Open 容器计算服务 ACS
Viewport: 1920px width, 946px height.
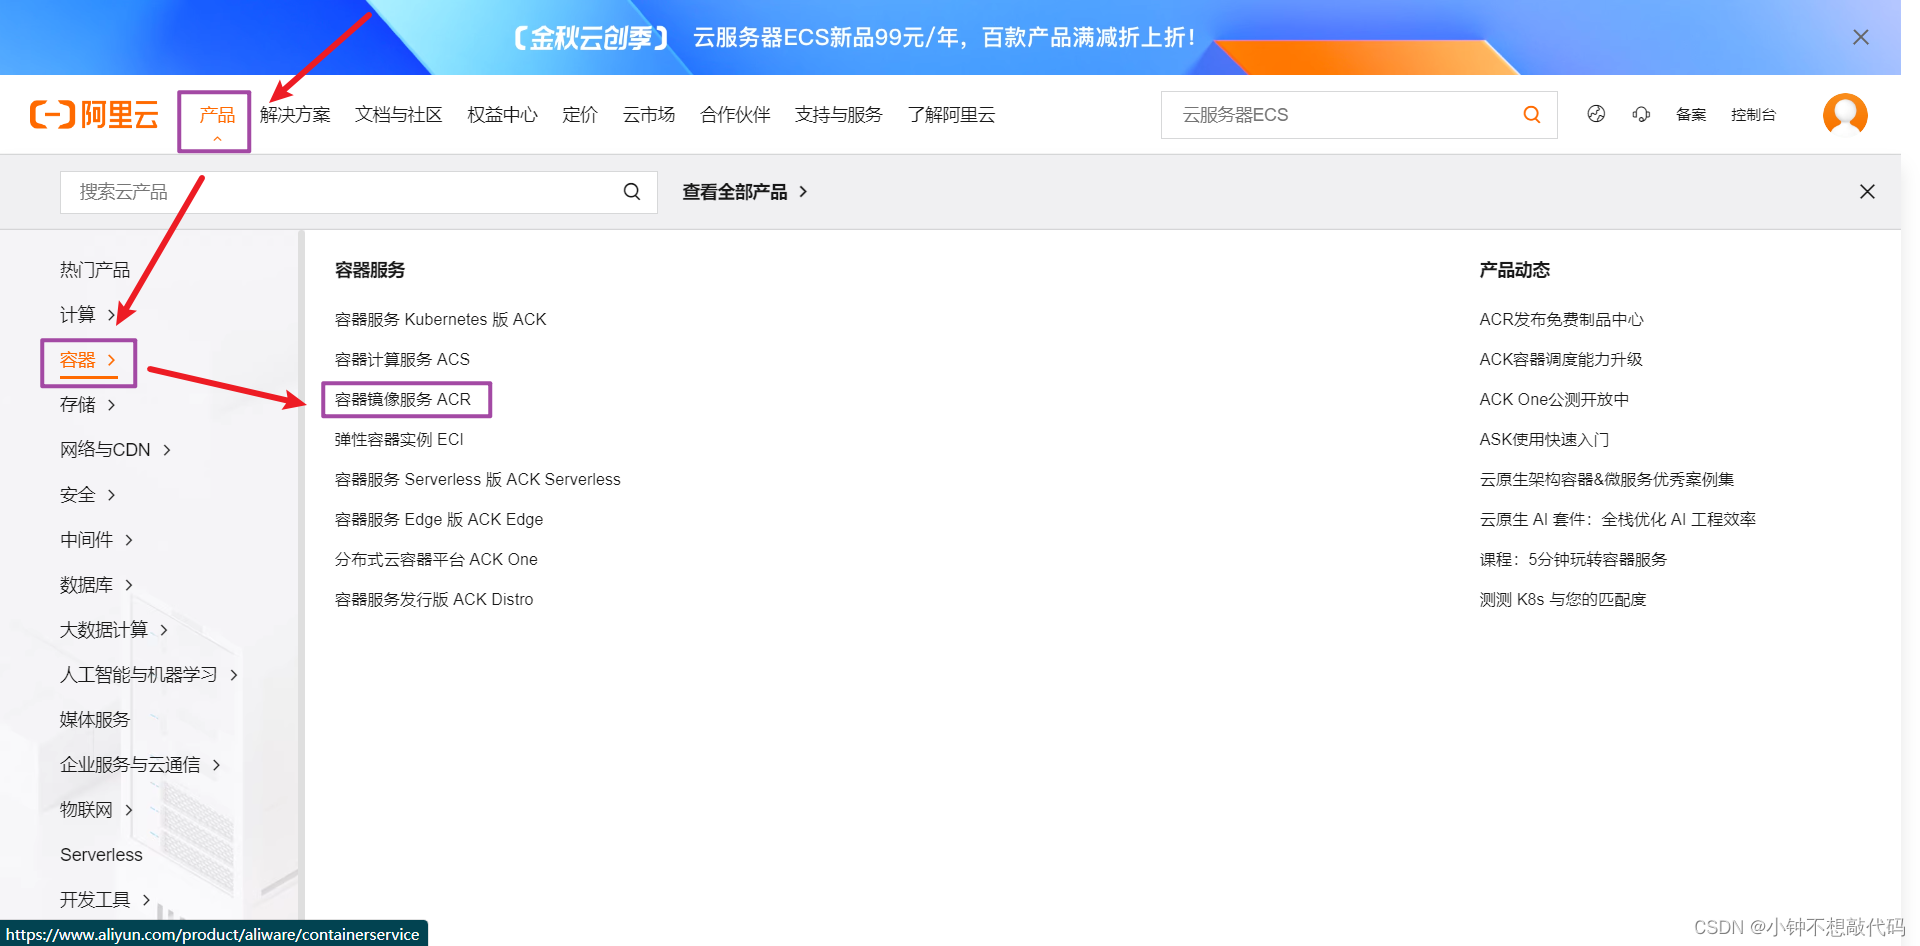402,360
